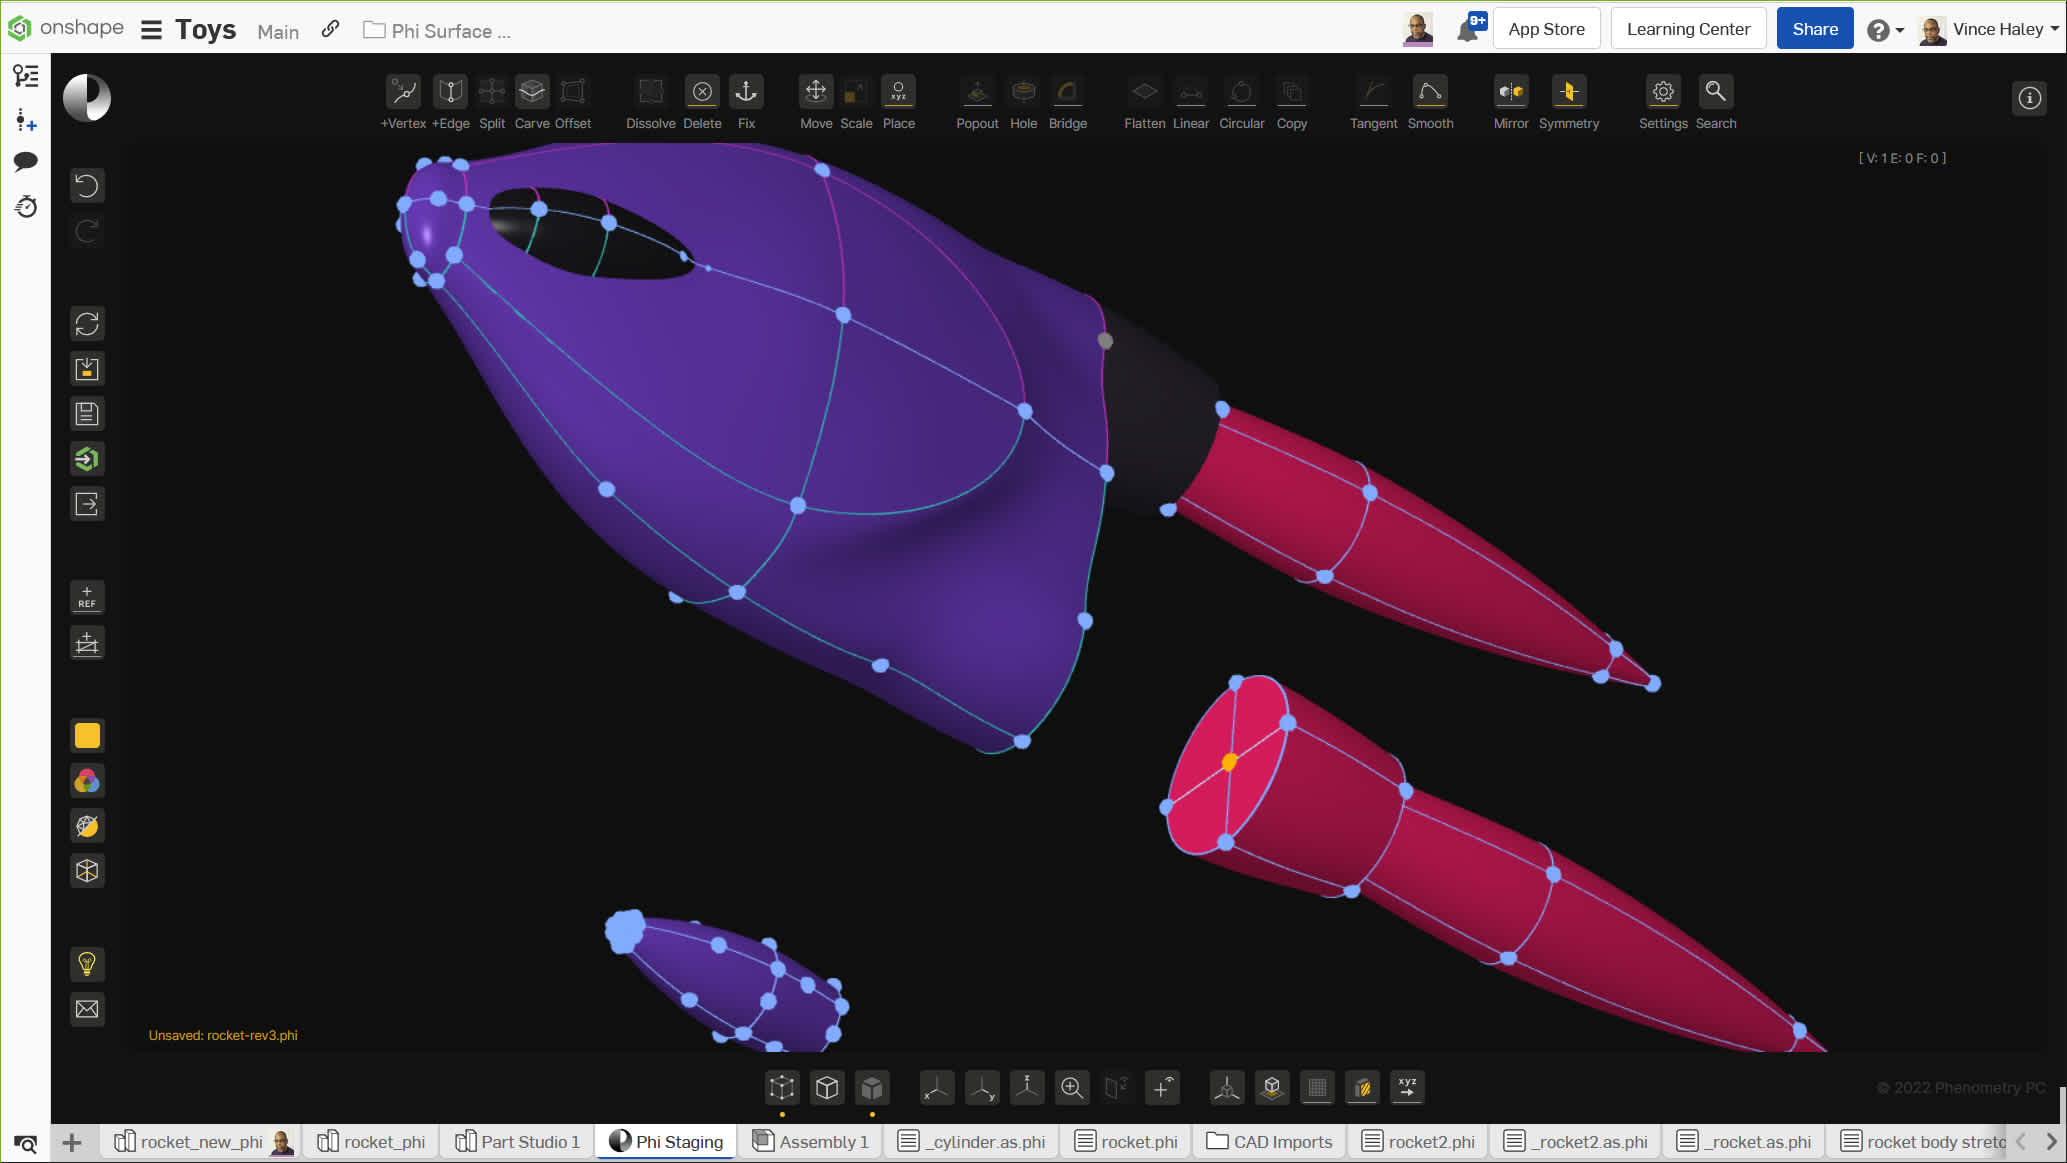The height and width of the screenshot is (1163, 2067).
Task: Select the Smooth tool
Action: pyautogui.click(x=1429, y=93)
